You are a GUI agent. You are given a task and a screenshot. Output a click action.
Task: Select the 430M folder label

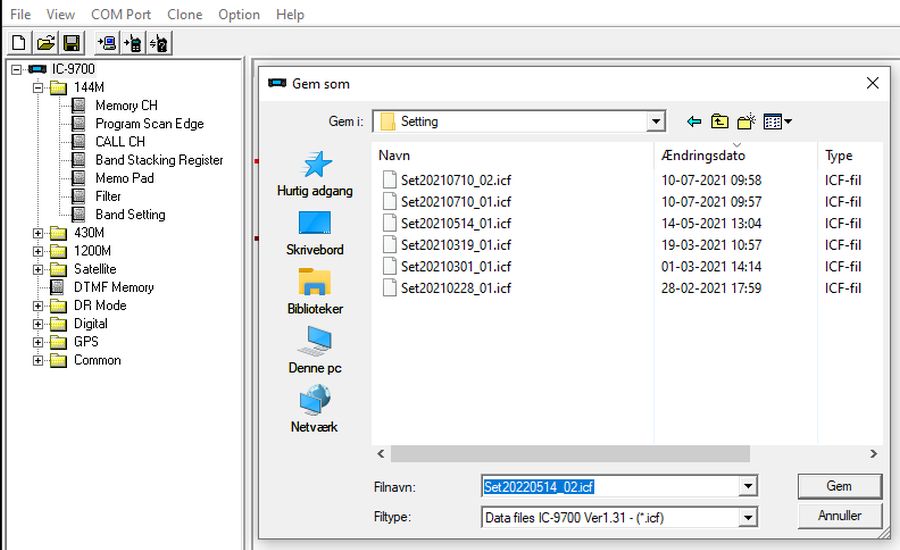coord(89,233)
